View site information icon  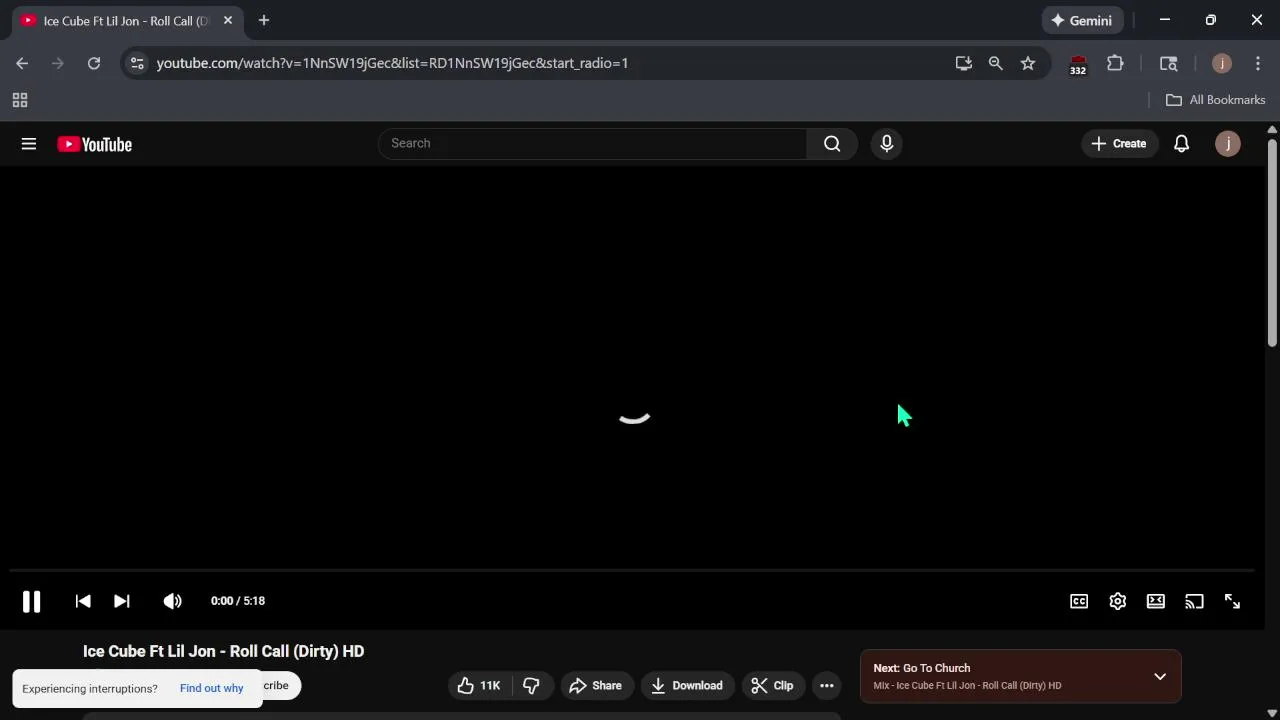[137, 63]
